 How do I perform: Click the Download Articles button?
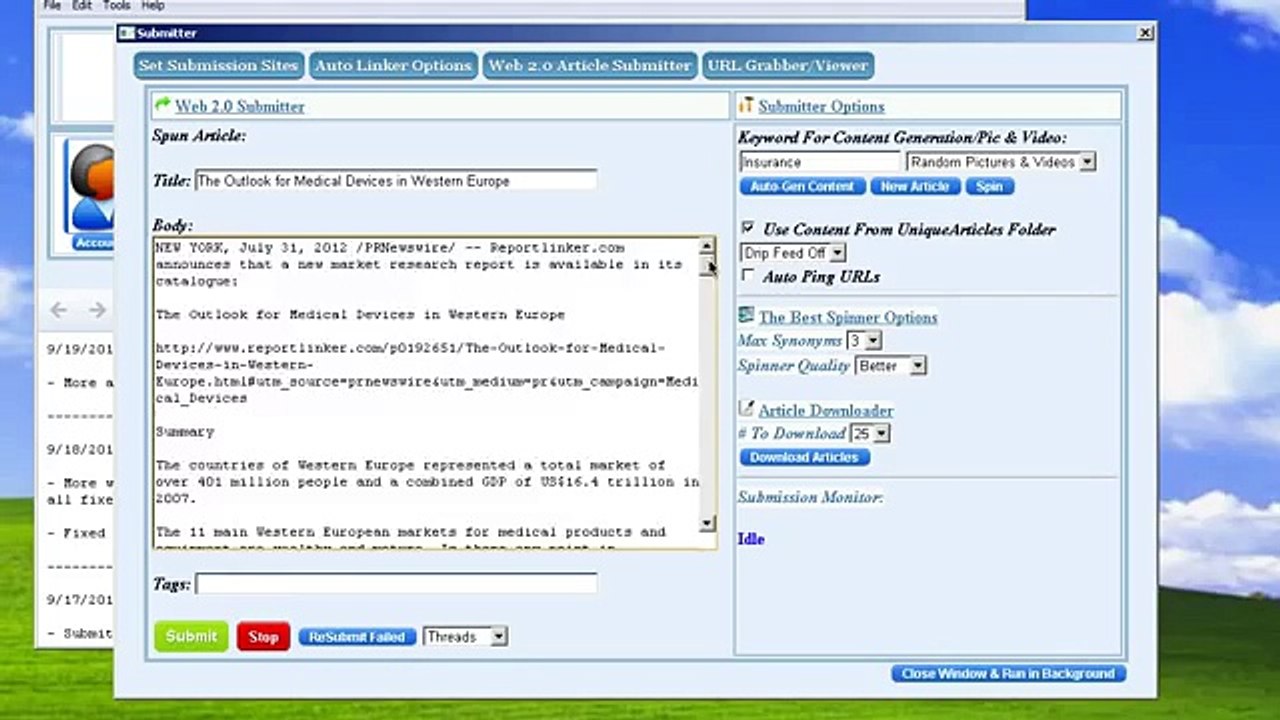(805, 457)
